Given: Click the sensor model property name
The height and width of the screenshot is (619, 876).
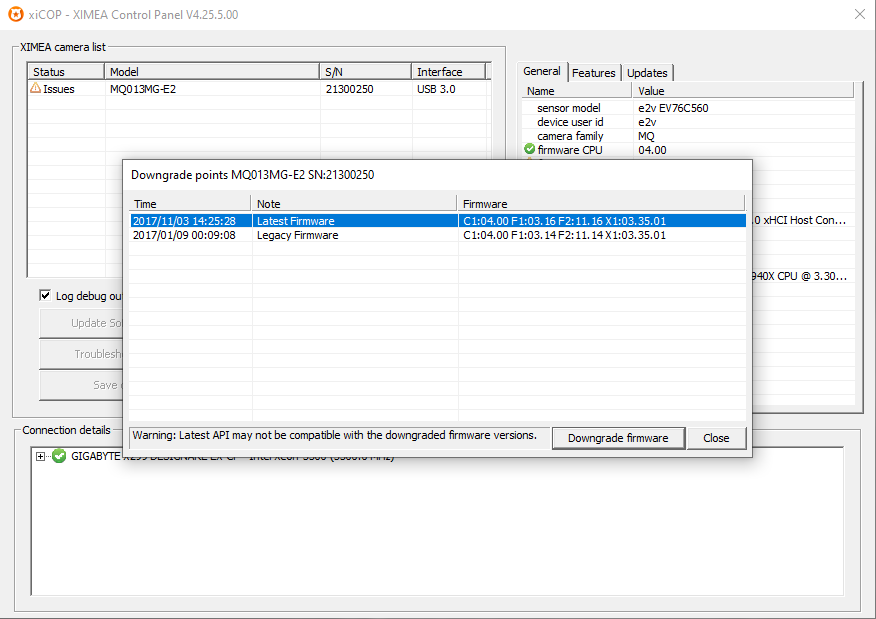Looking at the screenshot, I should tap(569, 108).
